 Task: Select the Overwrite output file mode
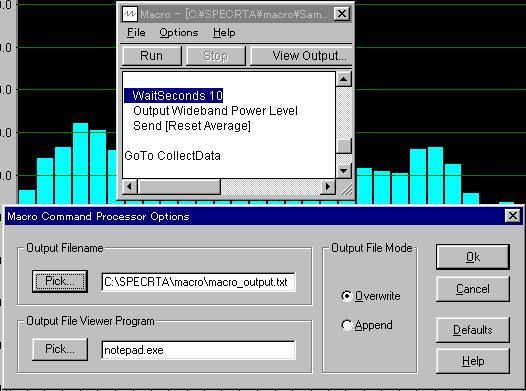pyautogui.click(x=347, y=296)
